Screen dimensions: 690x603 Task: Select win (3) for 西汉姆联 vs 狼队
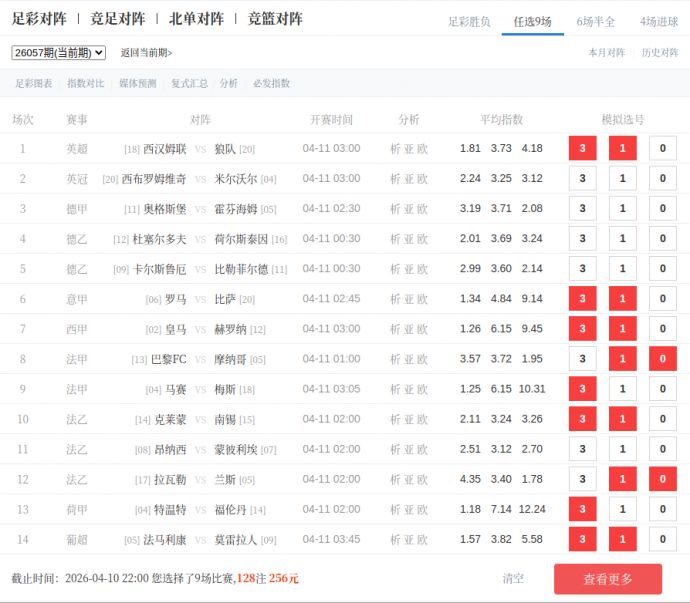(582, 149)
